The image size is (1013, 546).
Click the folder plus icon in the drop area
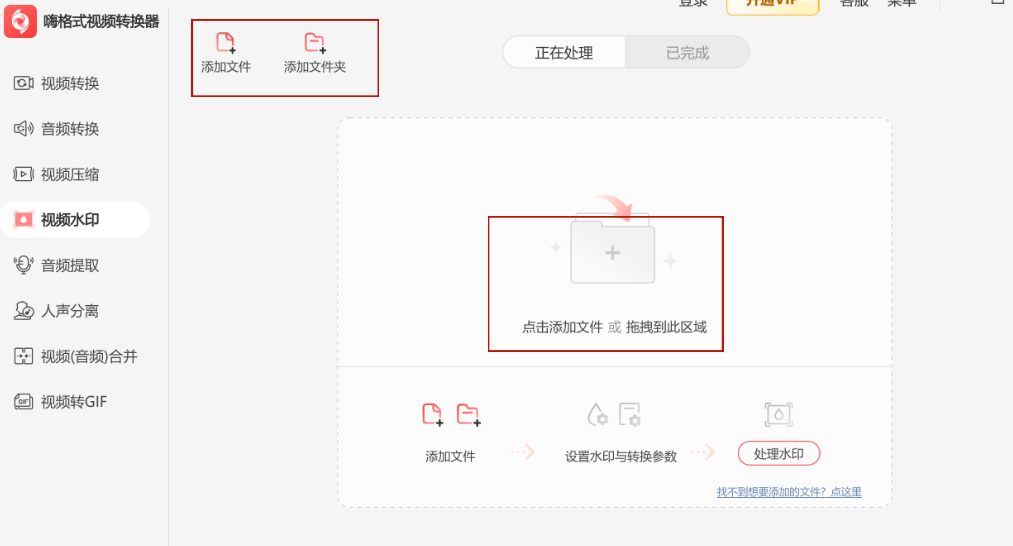point(612,251)
